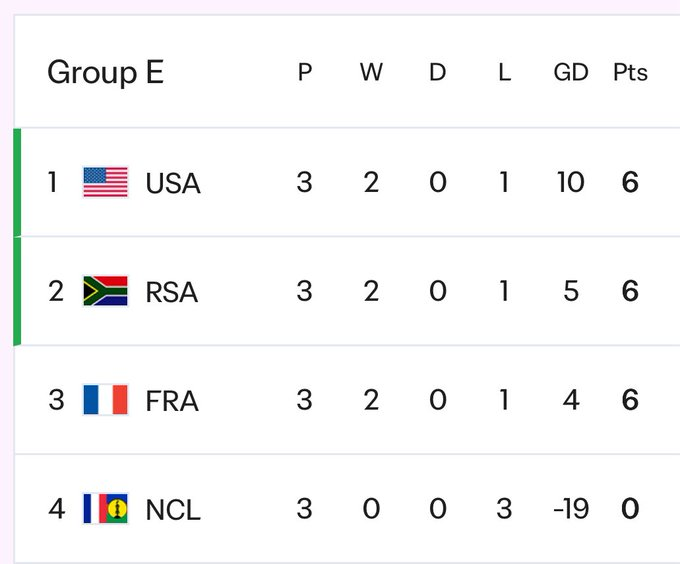680x564 pixels.
Task: Click the Pts column header
Action: [630, 73]
